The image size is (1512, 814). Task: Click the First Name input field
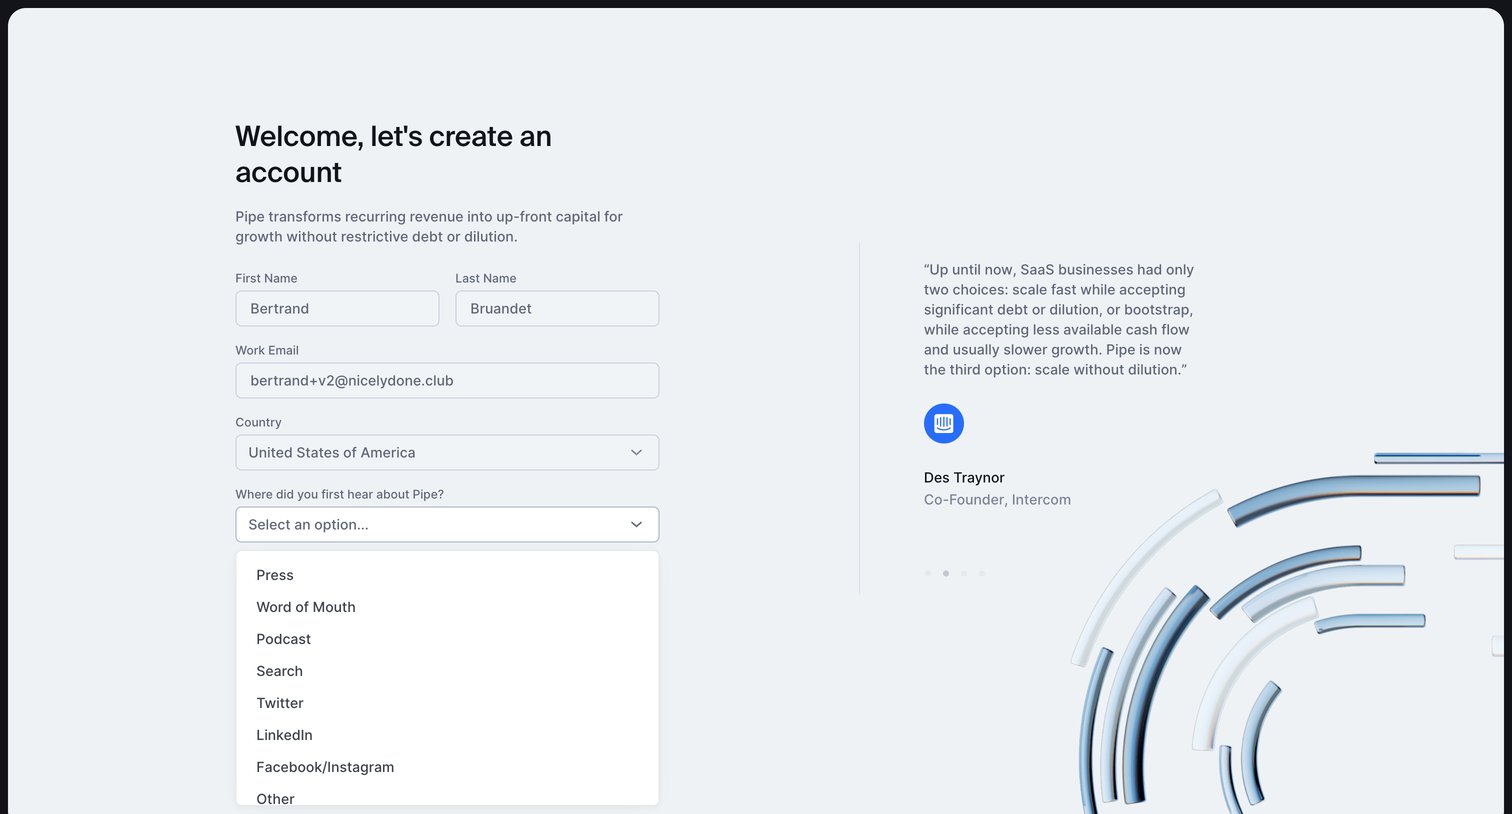coord(337,308)
